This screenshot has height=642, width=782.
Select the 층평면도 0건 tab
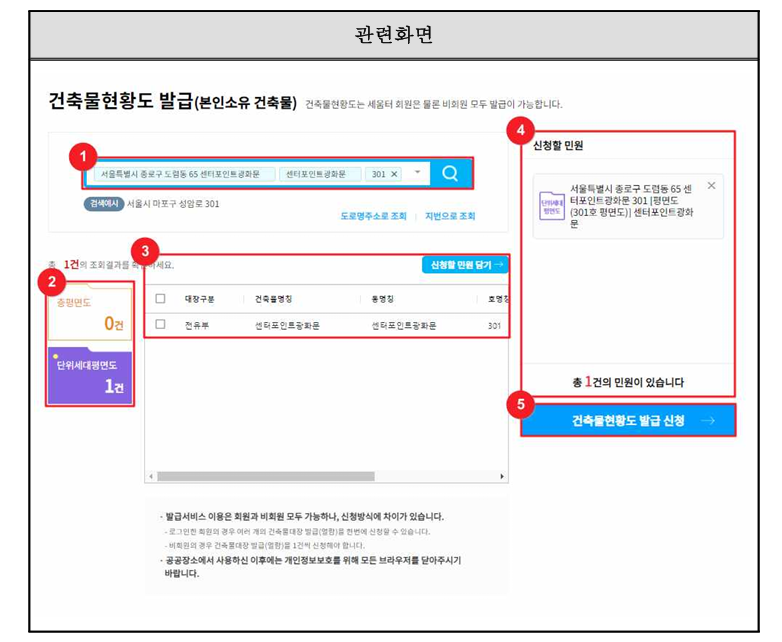(x=90, y=312)
